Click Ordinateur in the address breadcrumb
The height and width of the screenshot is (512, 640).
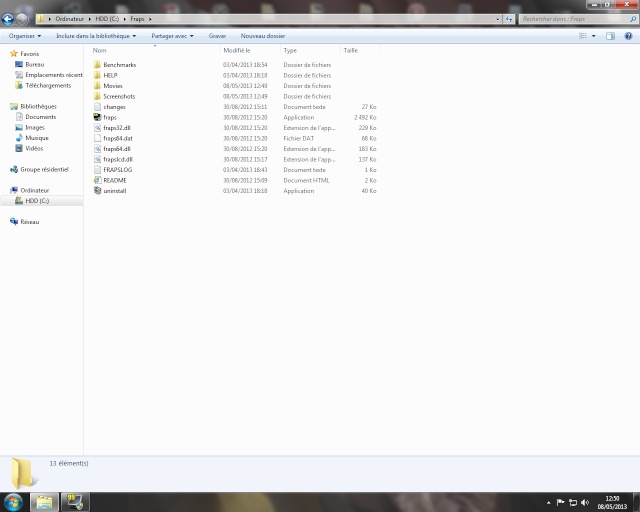click(70, 19)
